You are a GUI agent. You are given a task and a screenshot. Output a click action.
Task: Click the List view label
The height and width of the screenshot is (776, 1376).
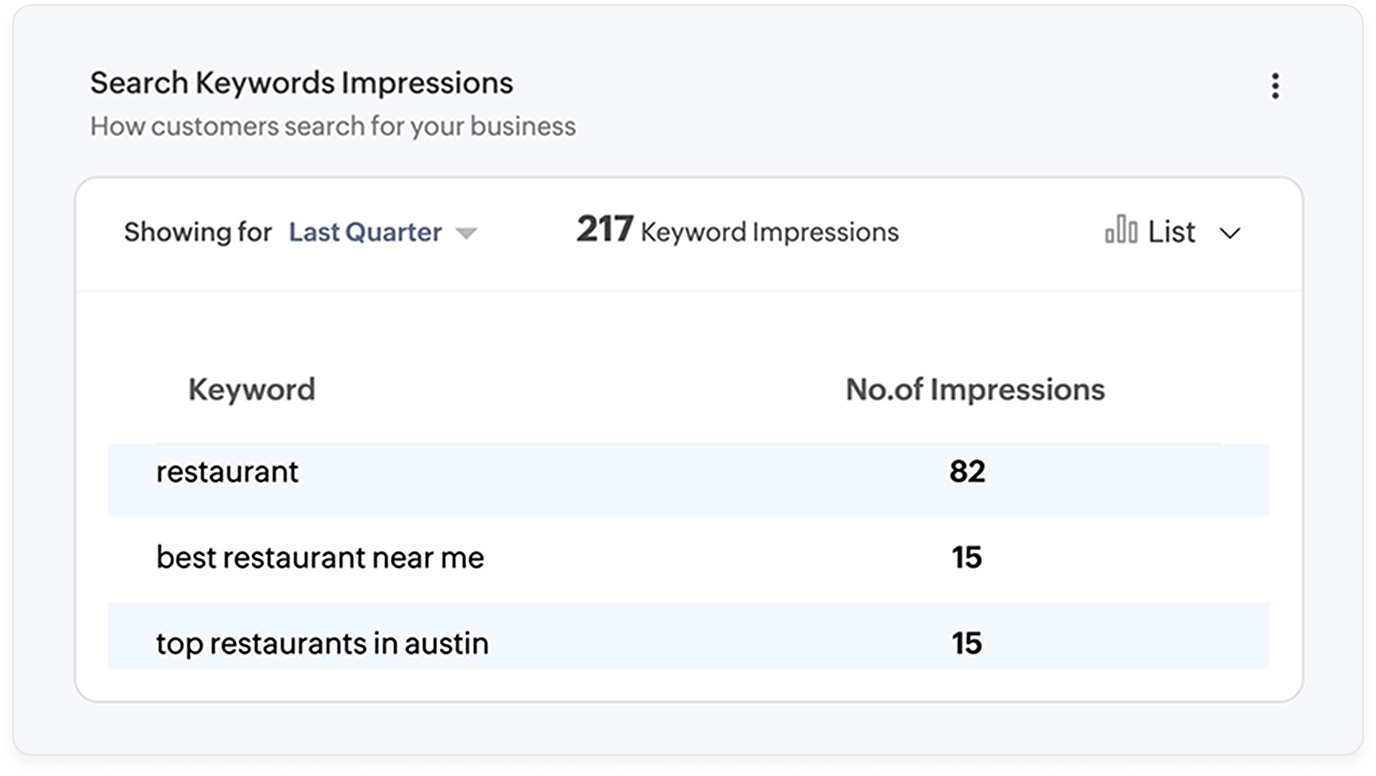(x=1171, y=232)
